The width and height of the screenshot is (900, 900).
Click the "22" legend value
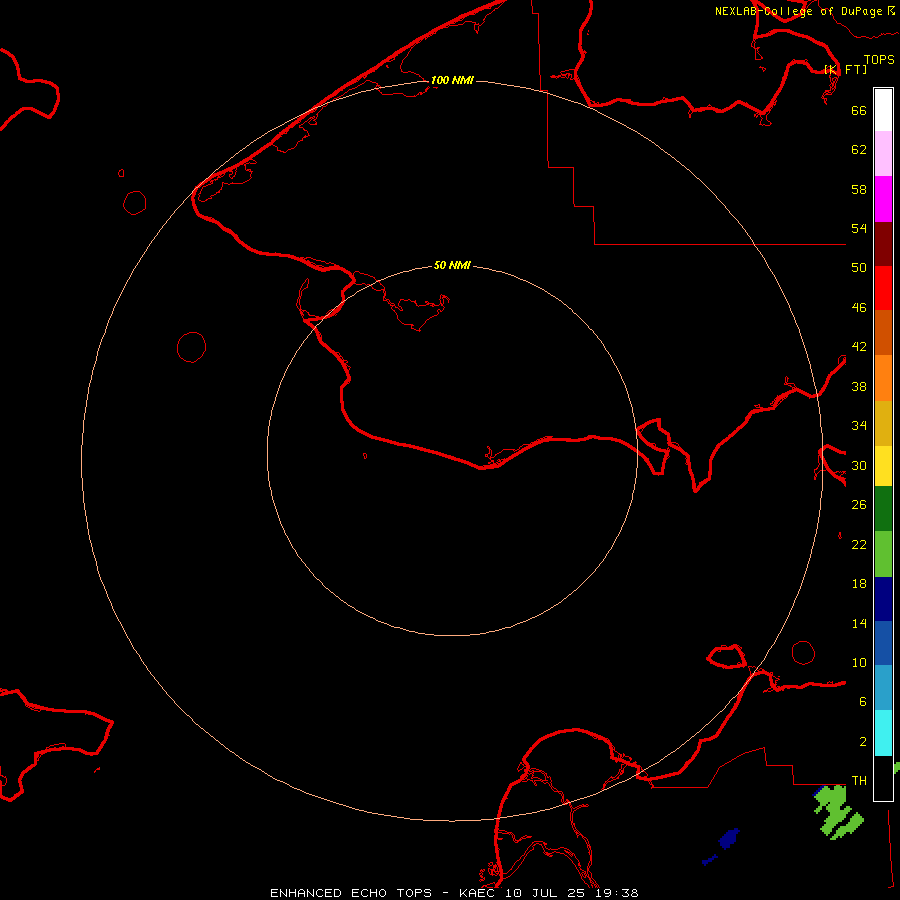pos(859,544)
